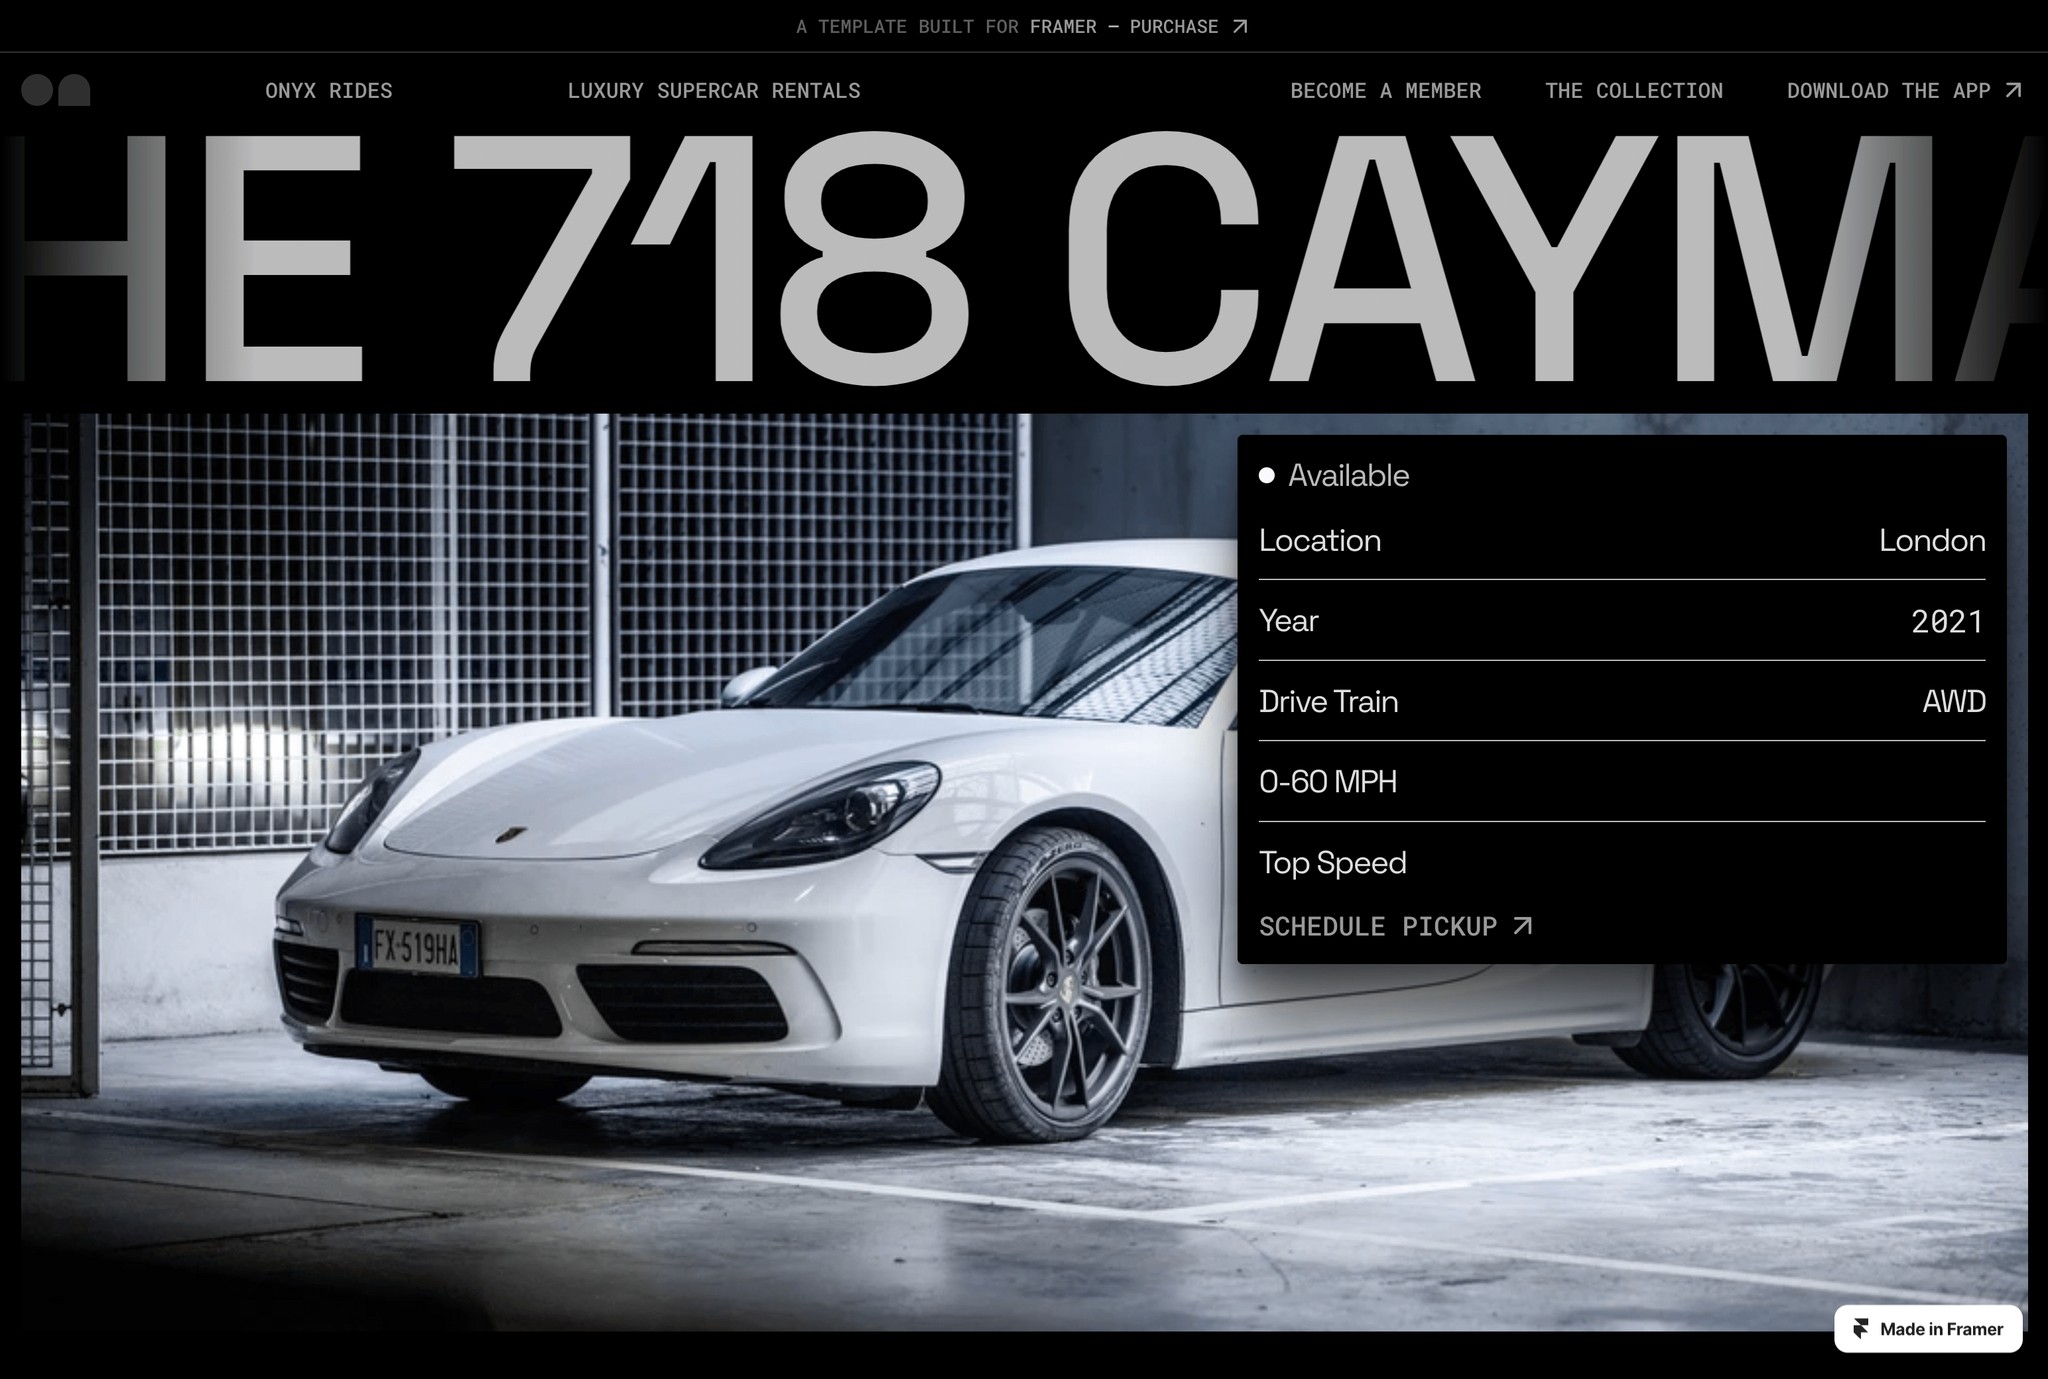
Task: Click the white availability status dot
Action: [1268, 476]
